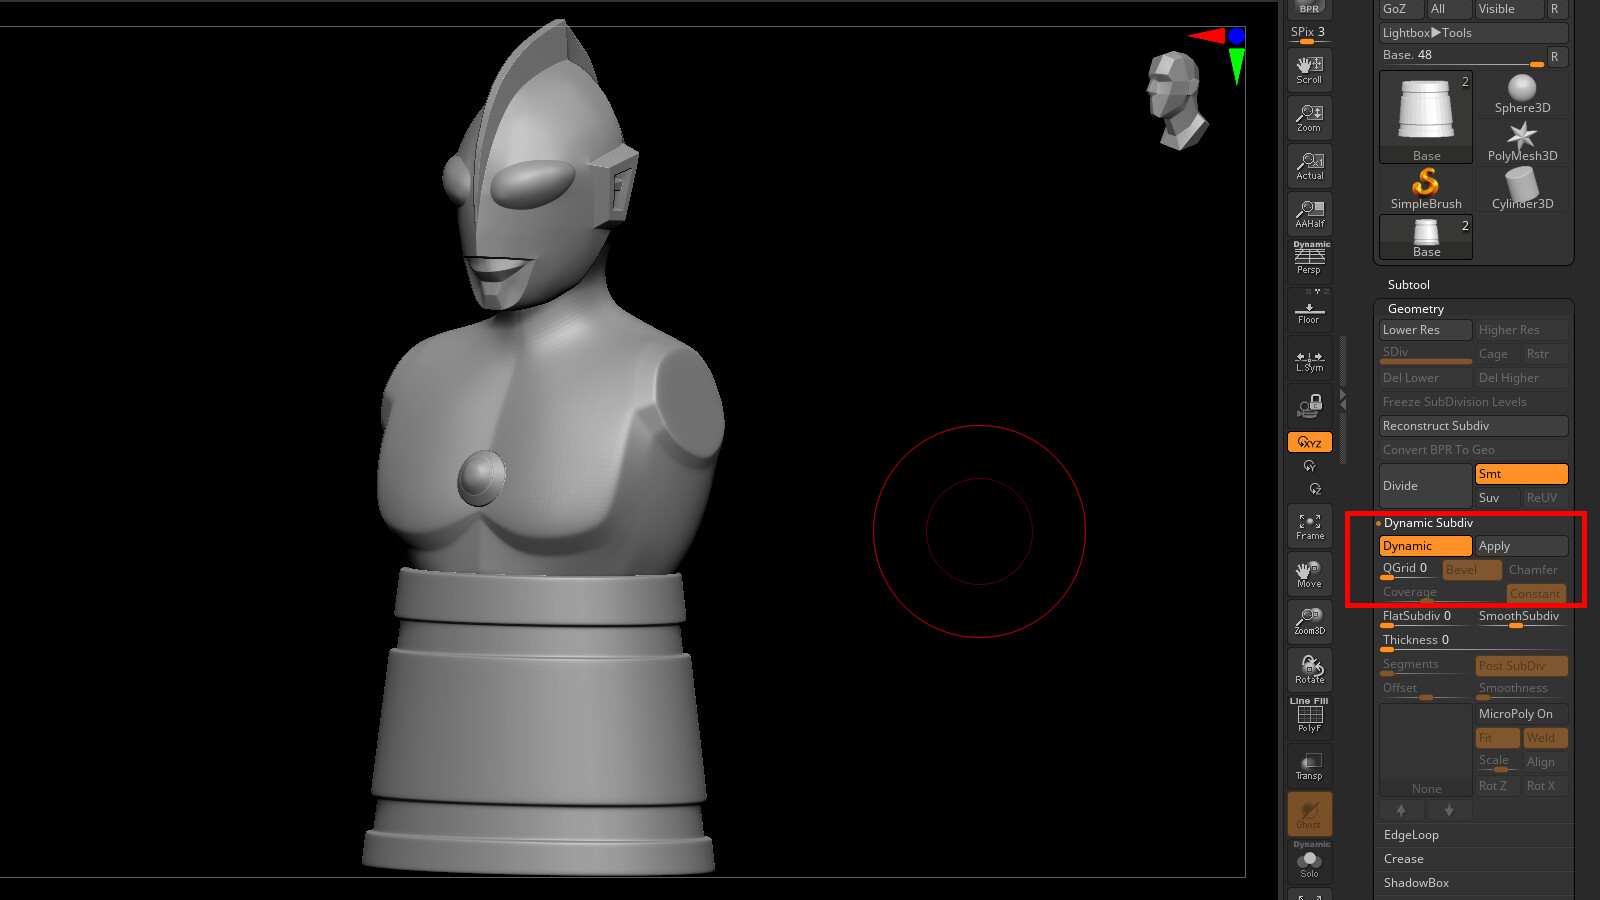Adjust the Base 48 slider
This screenshot has height=900, width=1600.
[1461, 57]
